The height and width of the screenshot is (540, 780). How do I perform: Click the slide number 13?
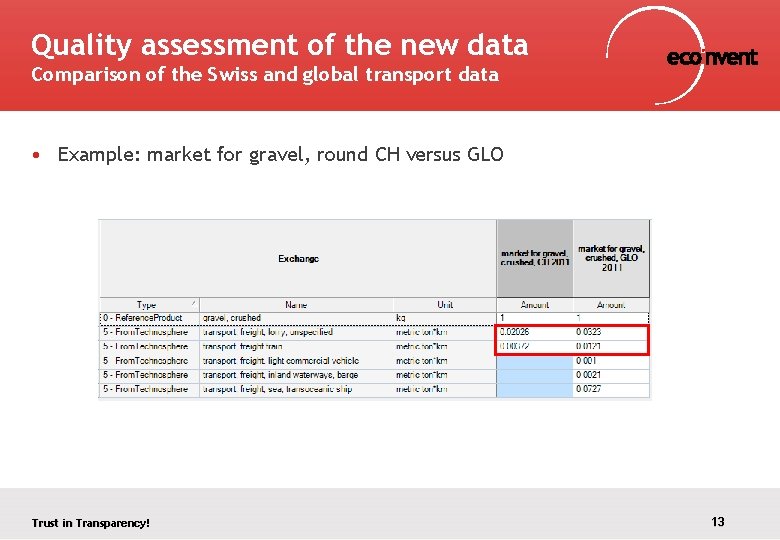pos(717,522)
